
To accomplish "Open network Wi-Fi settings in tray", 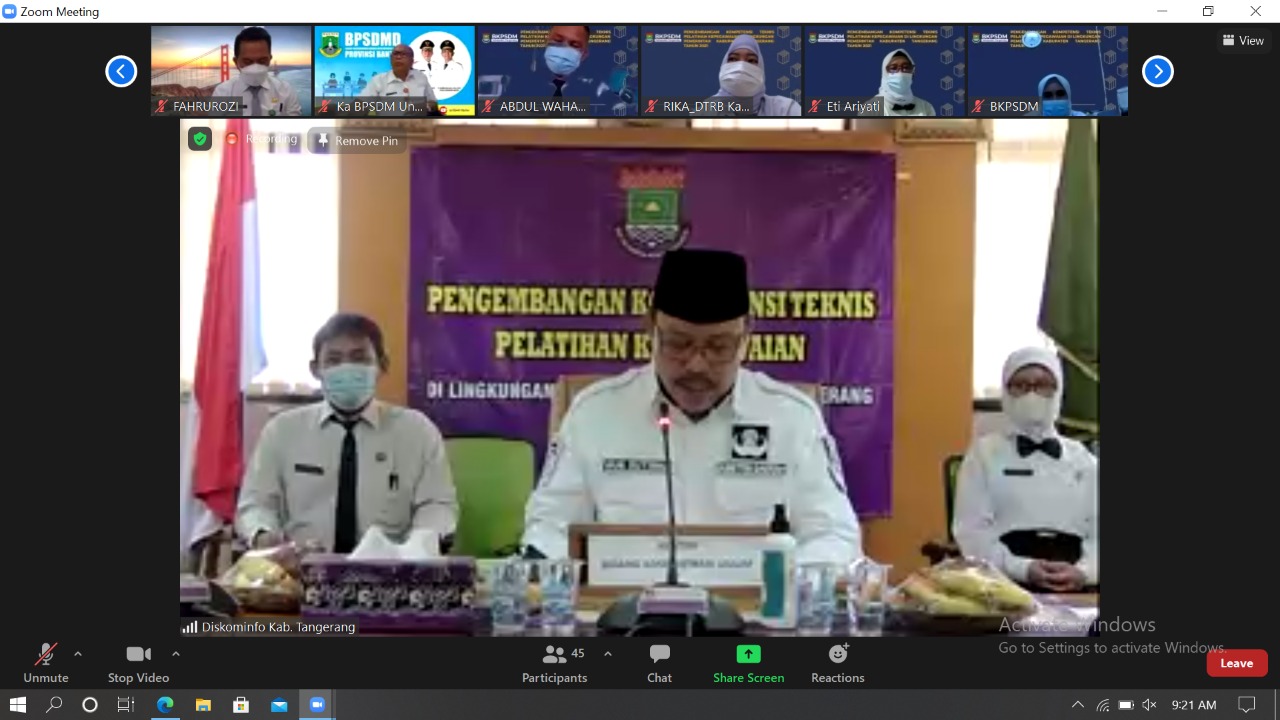I will 1102,705.
